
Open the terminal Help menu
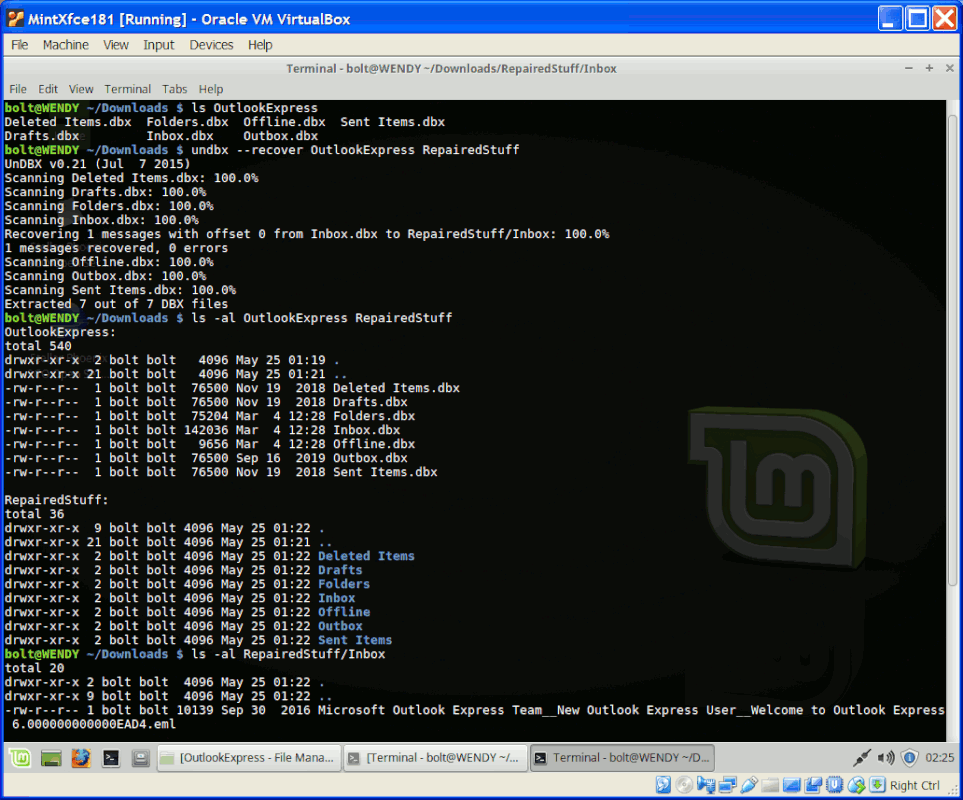point(211,89)
